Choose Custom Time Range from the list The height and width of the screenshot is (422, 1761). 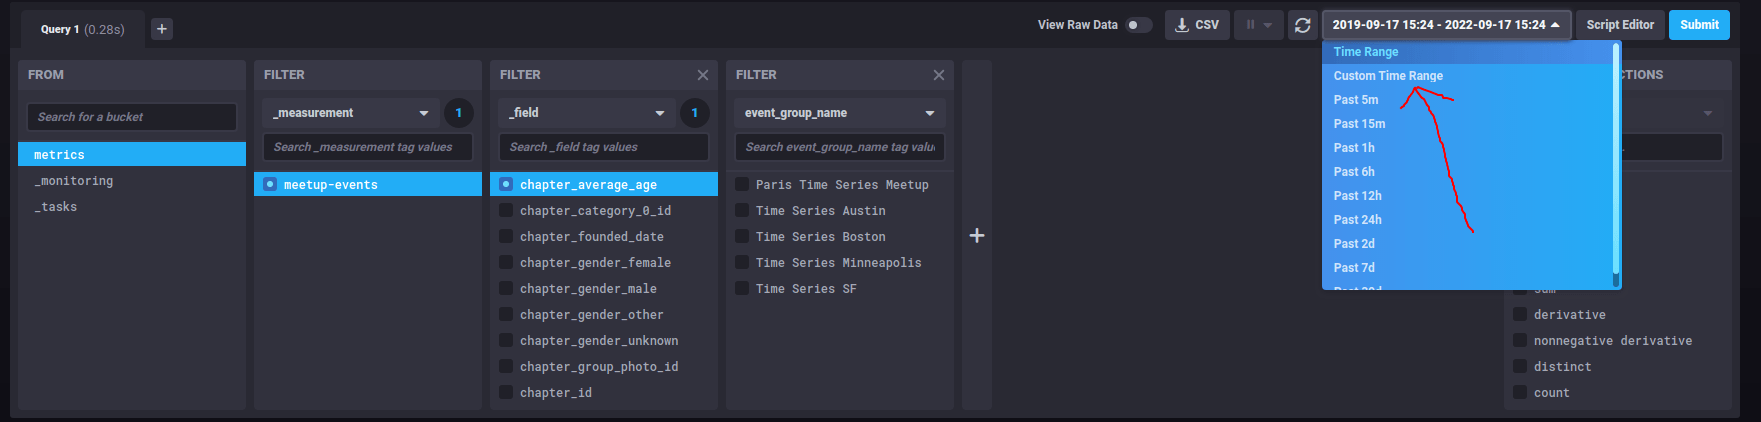click(1388, 76)
